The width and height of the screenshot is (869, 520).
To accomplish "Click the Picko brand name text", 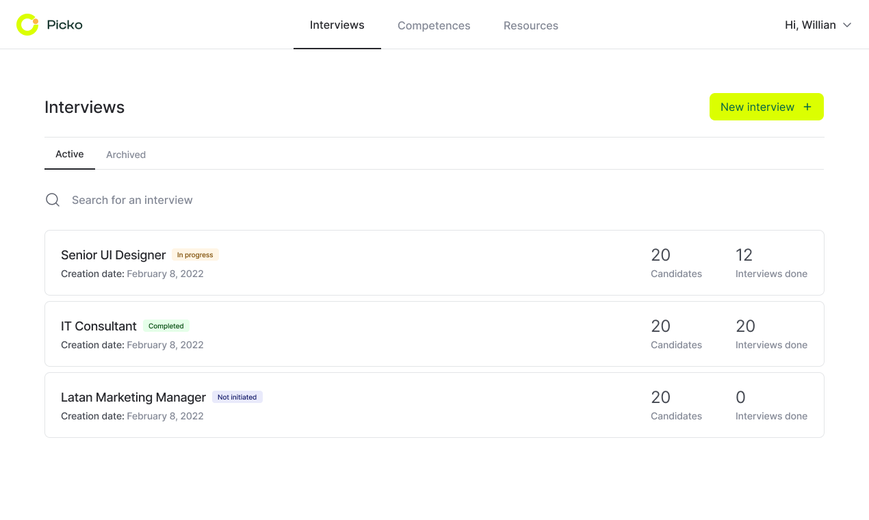I will click(x=65, y=25).
